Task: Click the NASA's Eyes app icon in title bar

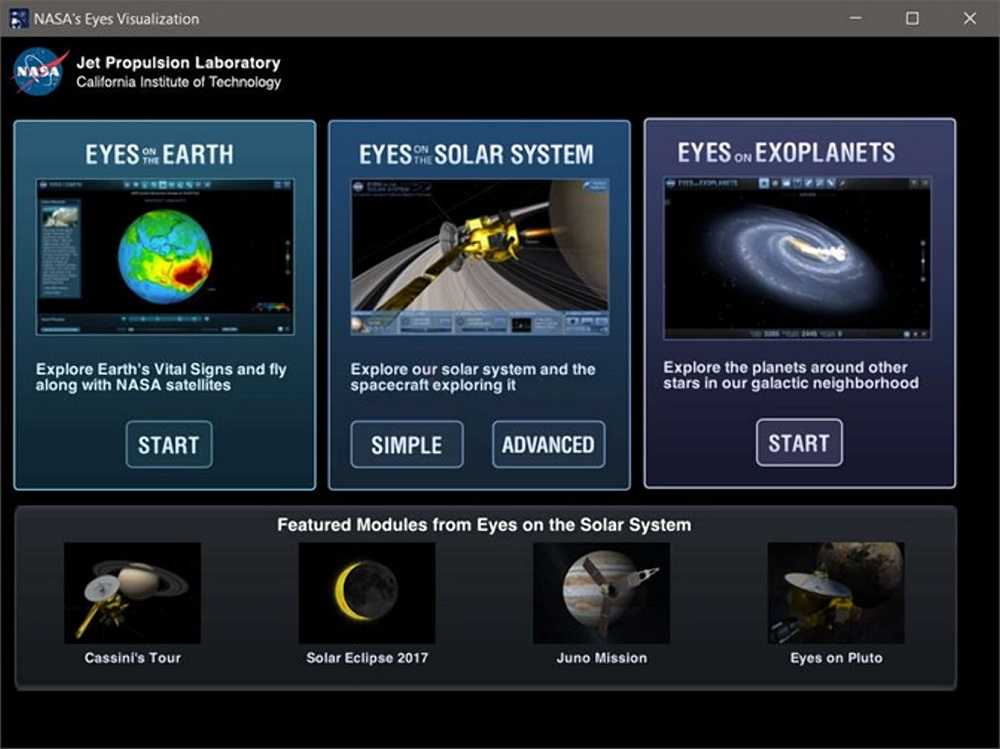Action: click(19, 18)
